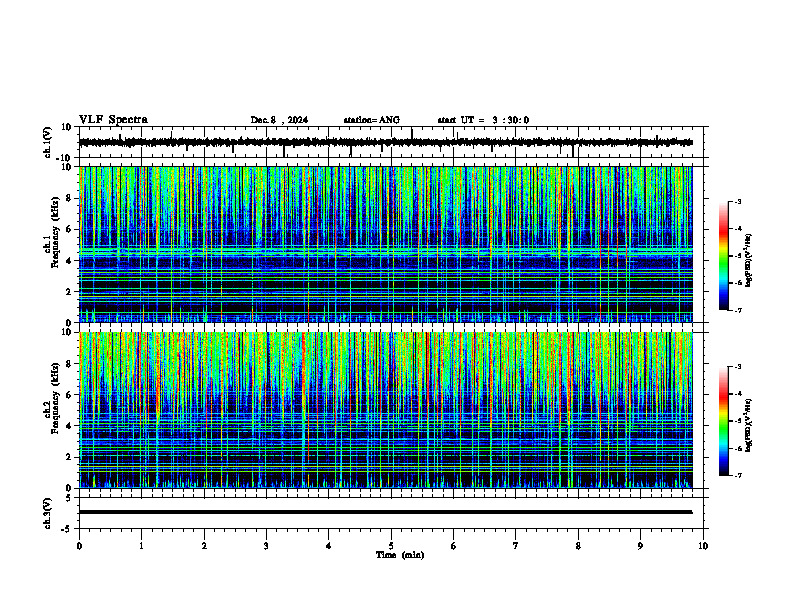
Task: Click the "-3" tick on lower color bar
Action: pyautogui.click(x=738, y=367)
